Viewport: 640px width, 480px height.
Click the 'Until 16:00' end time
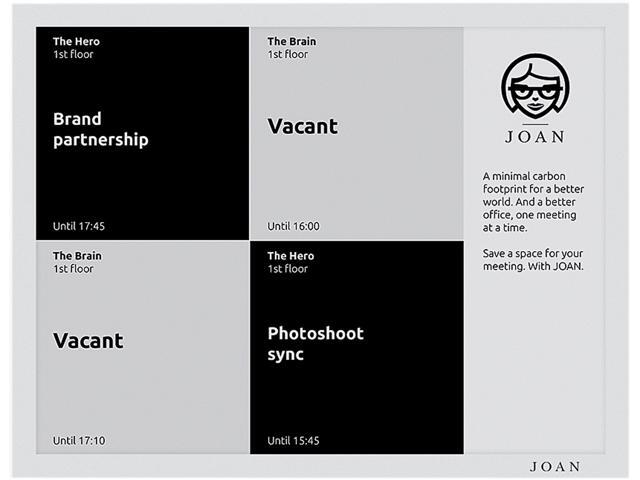click(293, 226)
